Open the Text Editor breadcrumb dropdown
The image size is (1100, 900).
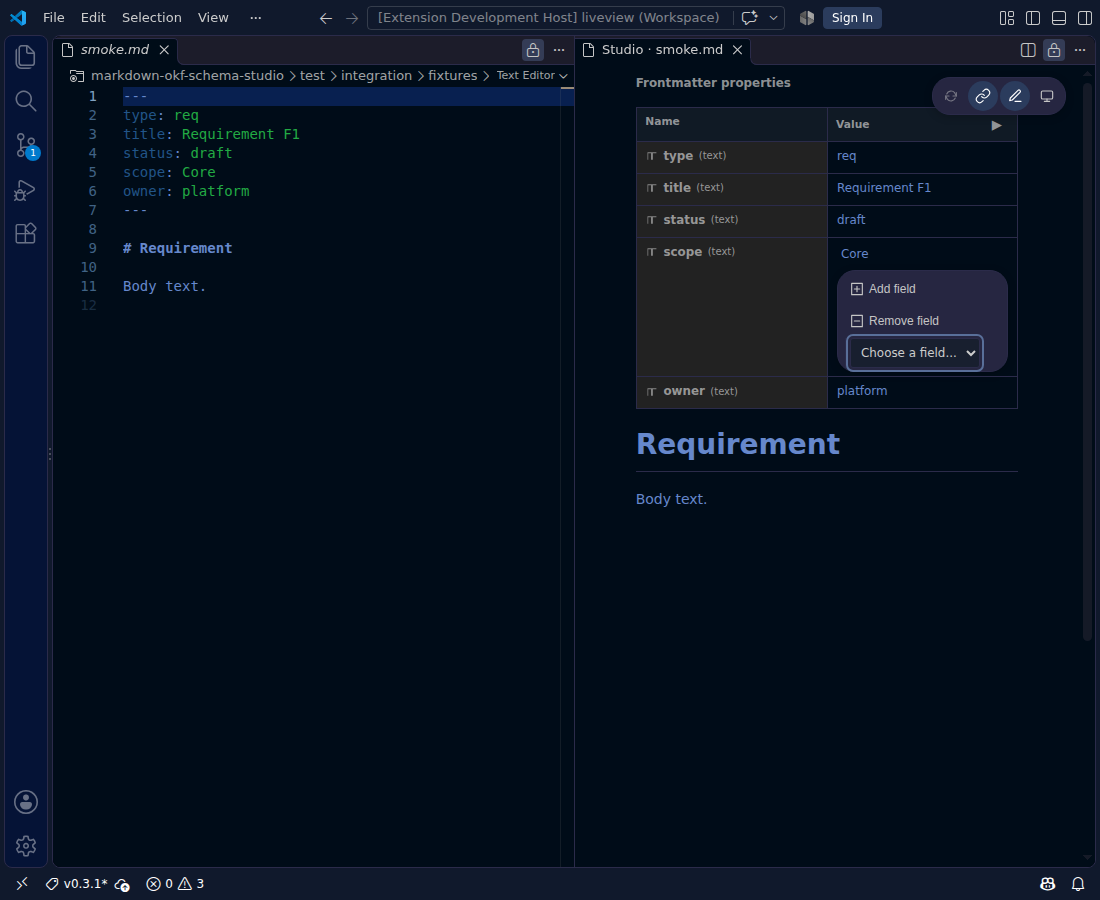click(532, 75)
